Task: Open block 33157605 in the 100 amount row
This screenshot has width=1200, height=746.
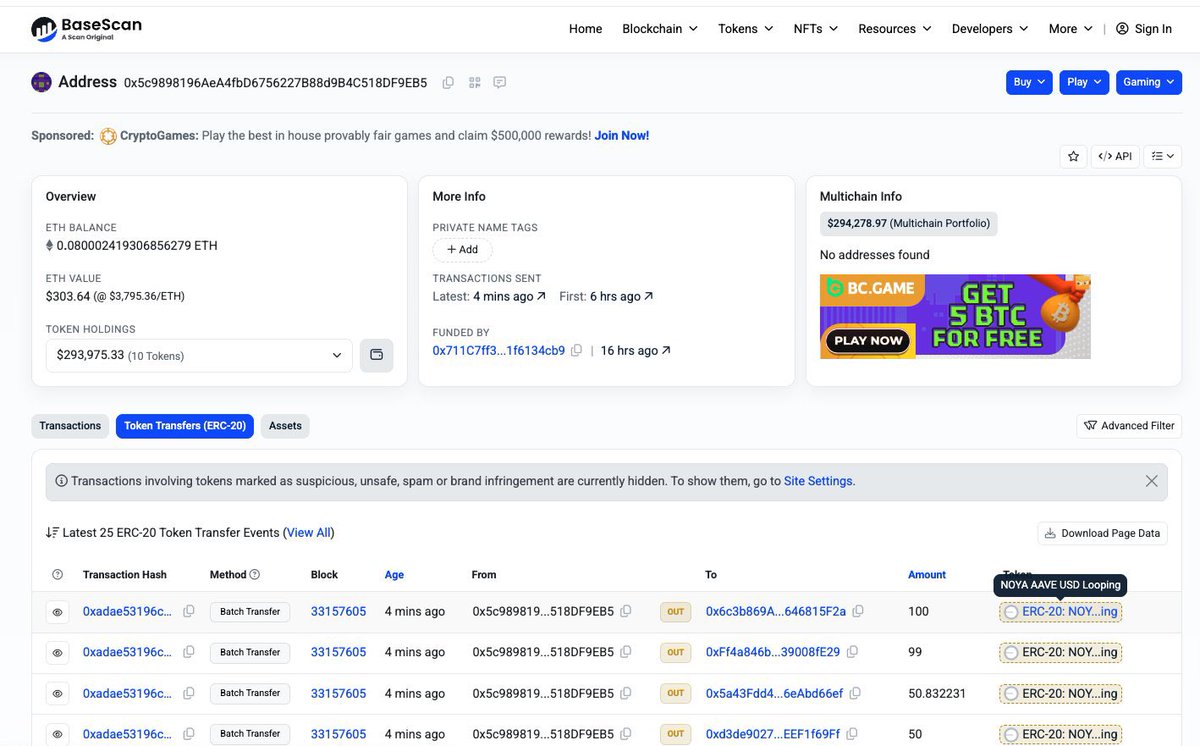Action: tap(338, 611)
